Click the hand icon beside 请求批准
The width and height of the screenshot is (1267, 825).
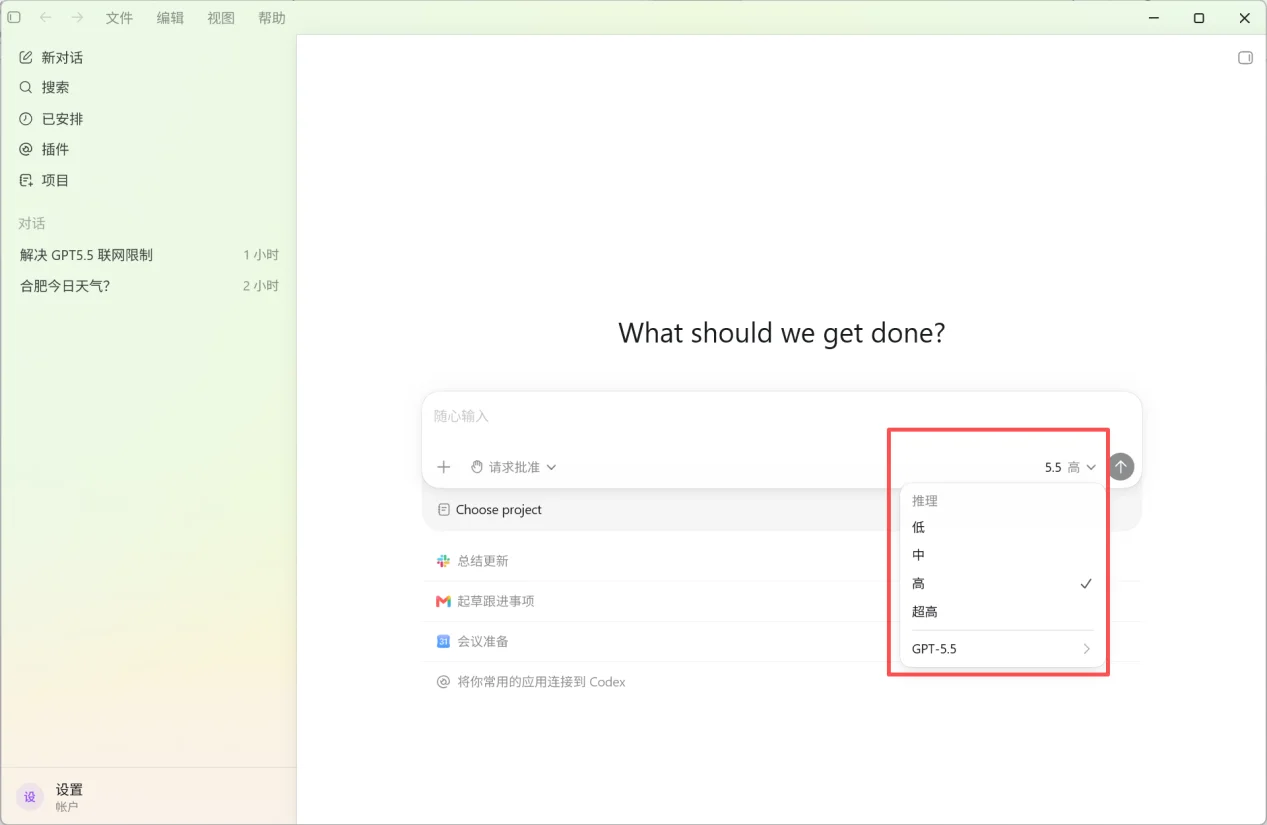(477, 467)
